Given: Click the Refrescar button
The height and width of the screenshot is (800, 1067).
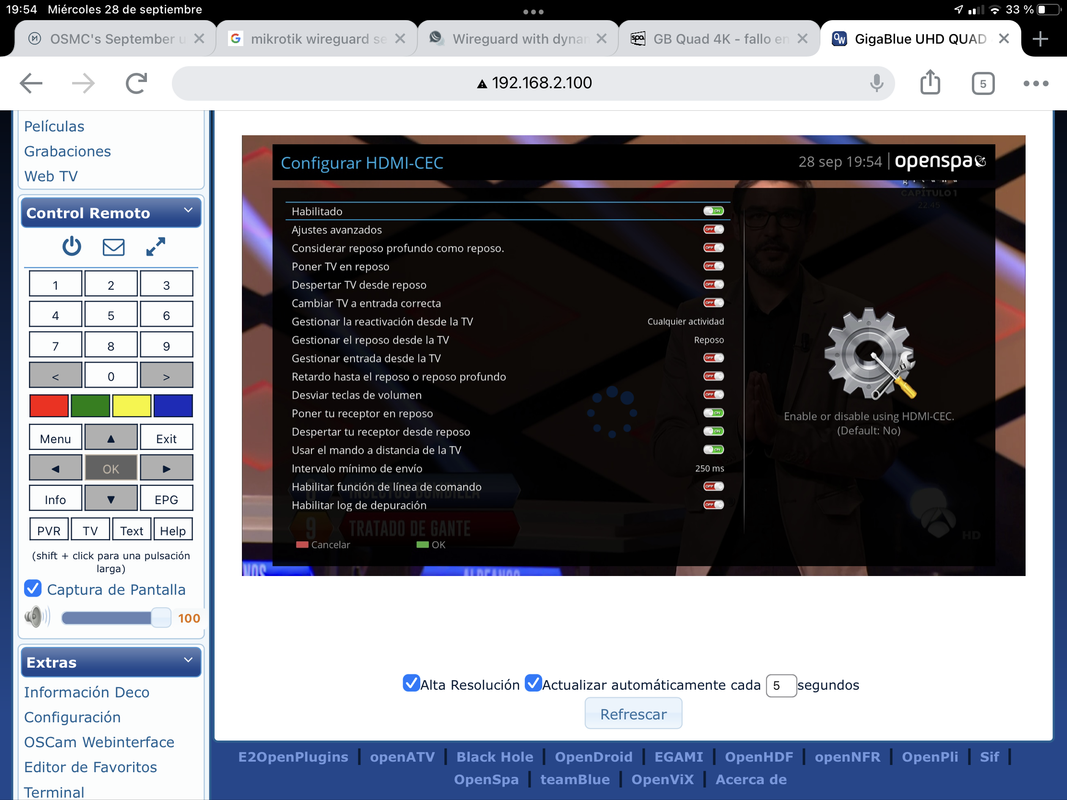Looking at the screenshot, I should [633, 714].
